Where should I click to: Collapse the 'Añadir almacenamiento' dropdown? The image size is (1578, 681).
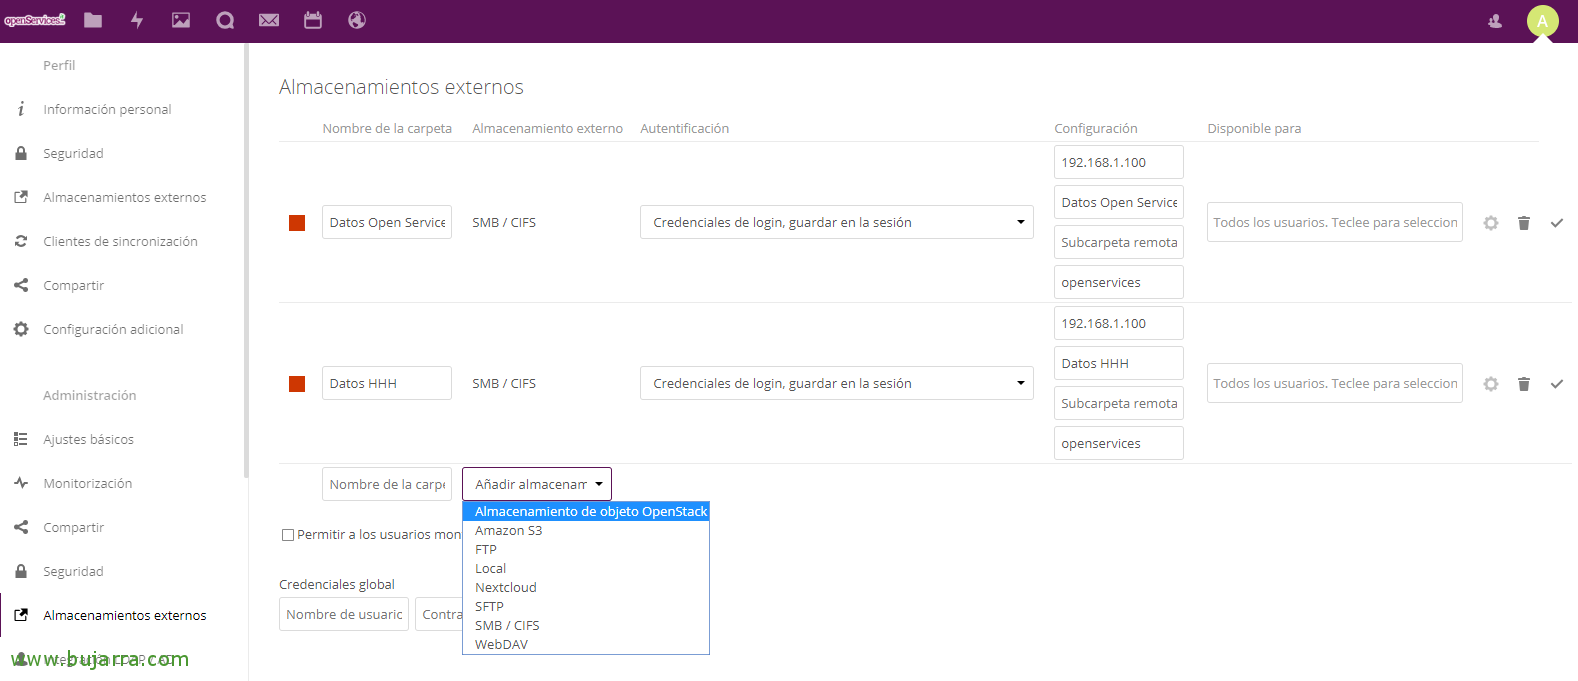click(x=537, y=484)
